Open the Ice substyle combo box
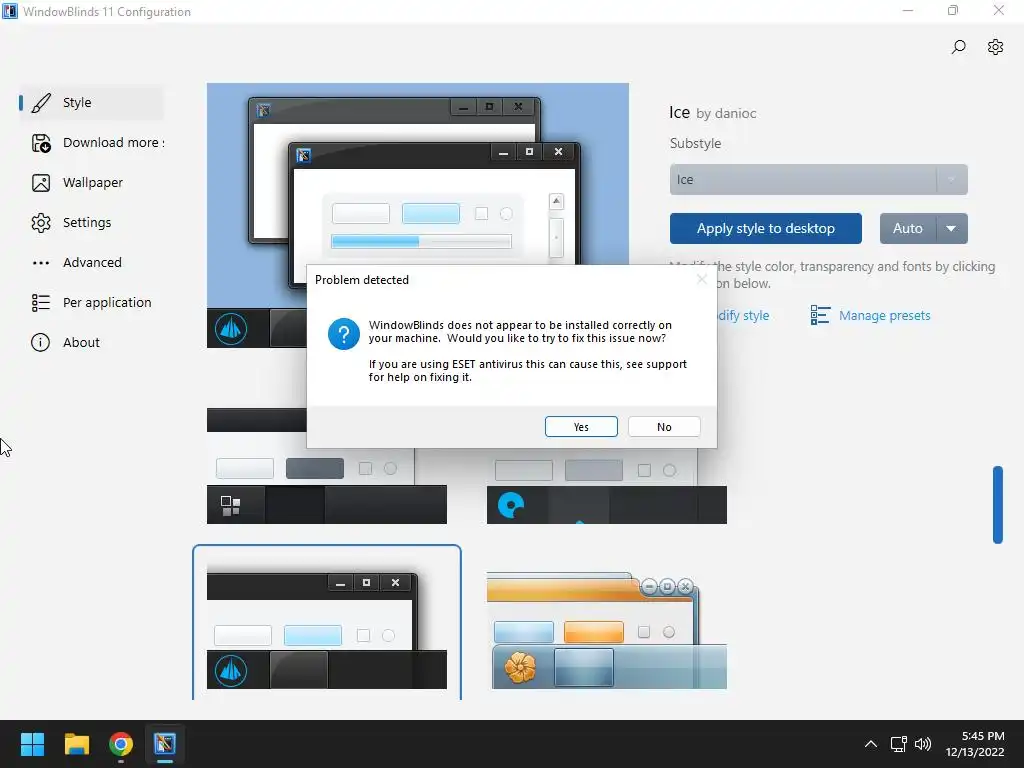 [818, 180]
